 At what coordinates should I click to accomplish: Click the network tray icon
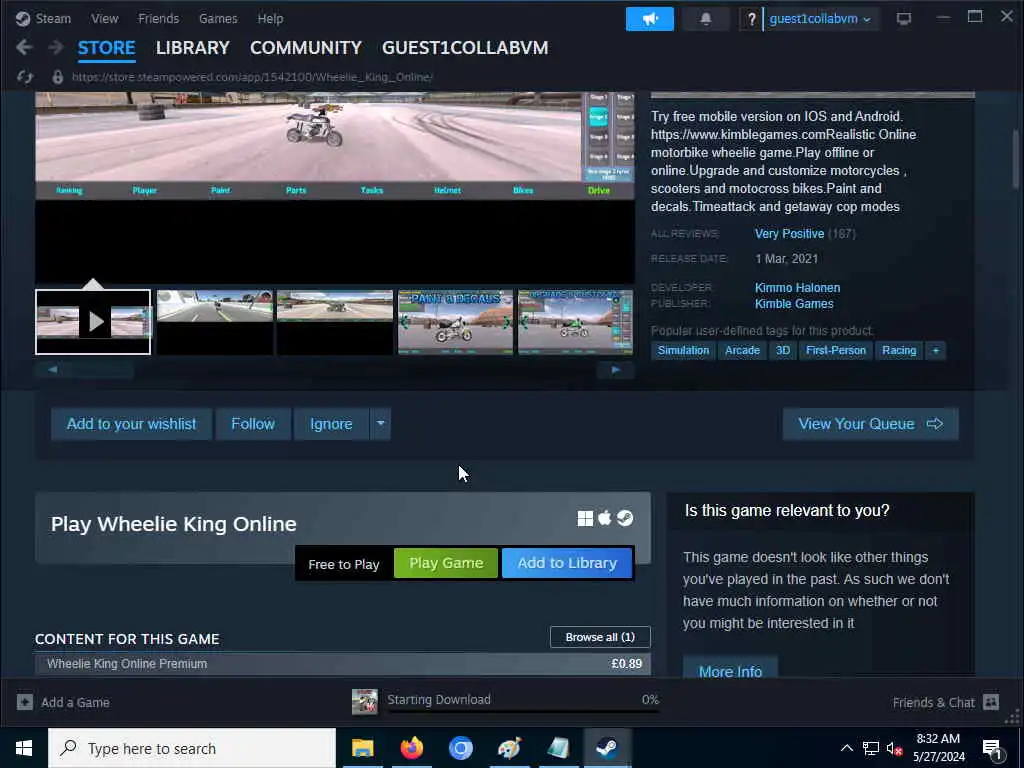point(871,748)
